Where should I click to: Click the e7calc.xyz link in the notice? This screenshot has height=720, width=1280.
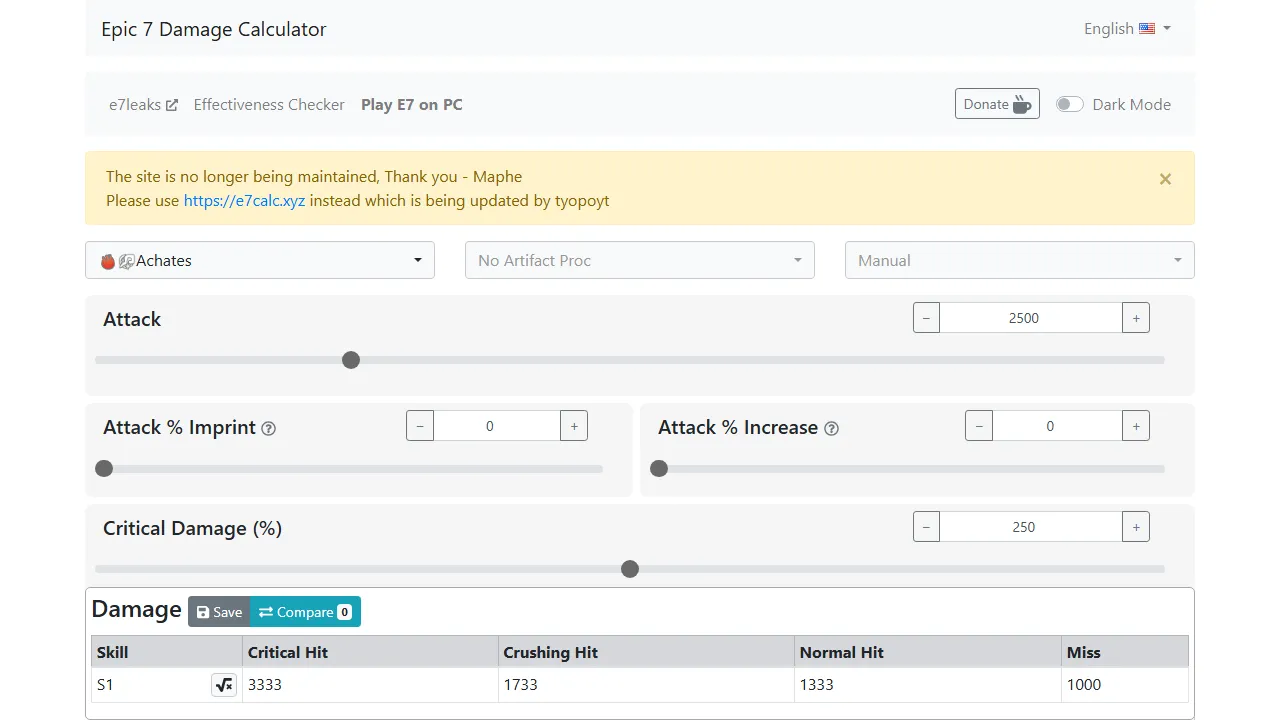click(244, 200)
